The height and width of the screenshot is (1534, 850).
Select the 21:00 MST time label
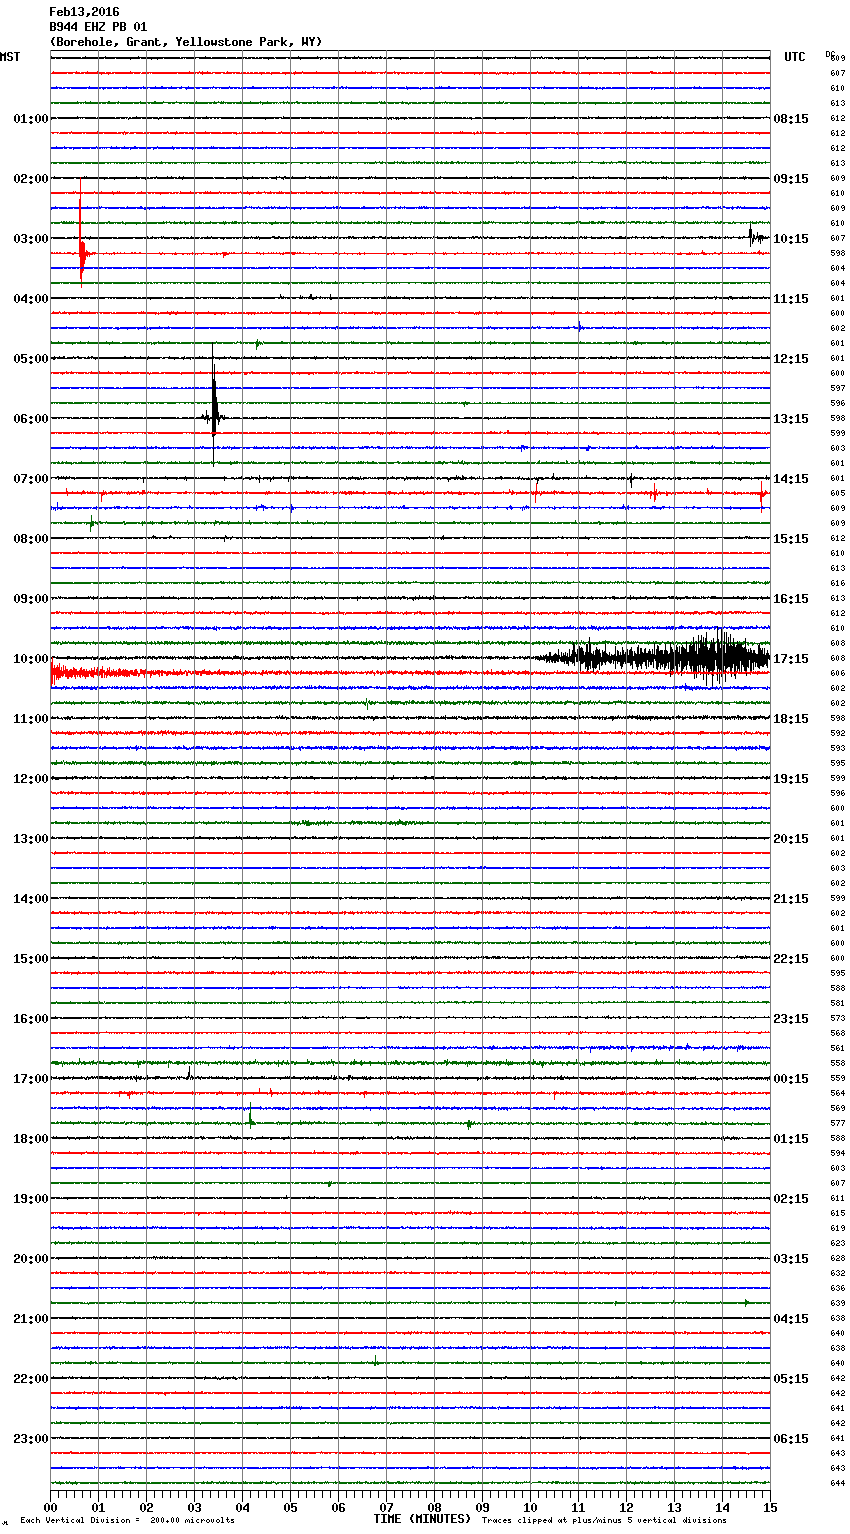(30, 1319)
